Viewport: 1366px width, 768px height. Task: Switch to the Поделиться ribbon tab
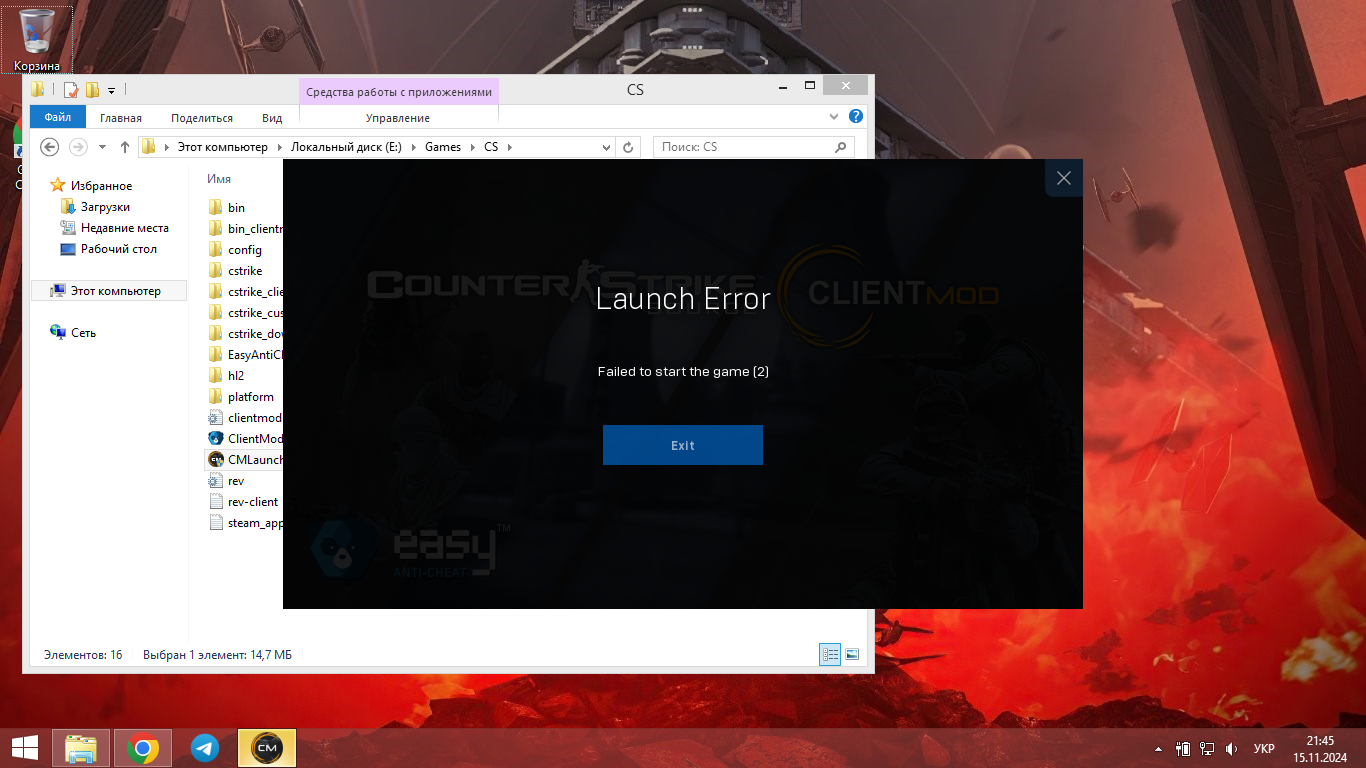[x=202, y=118]
